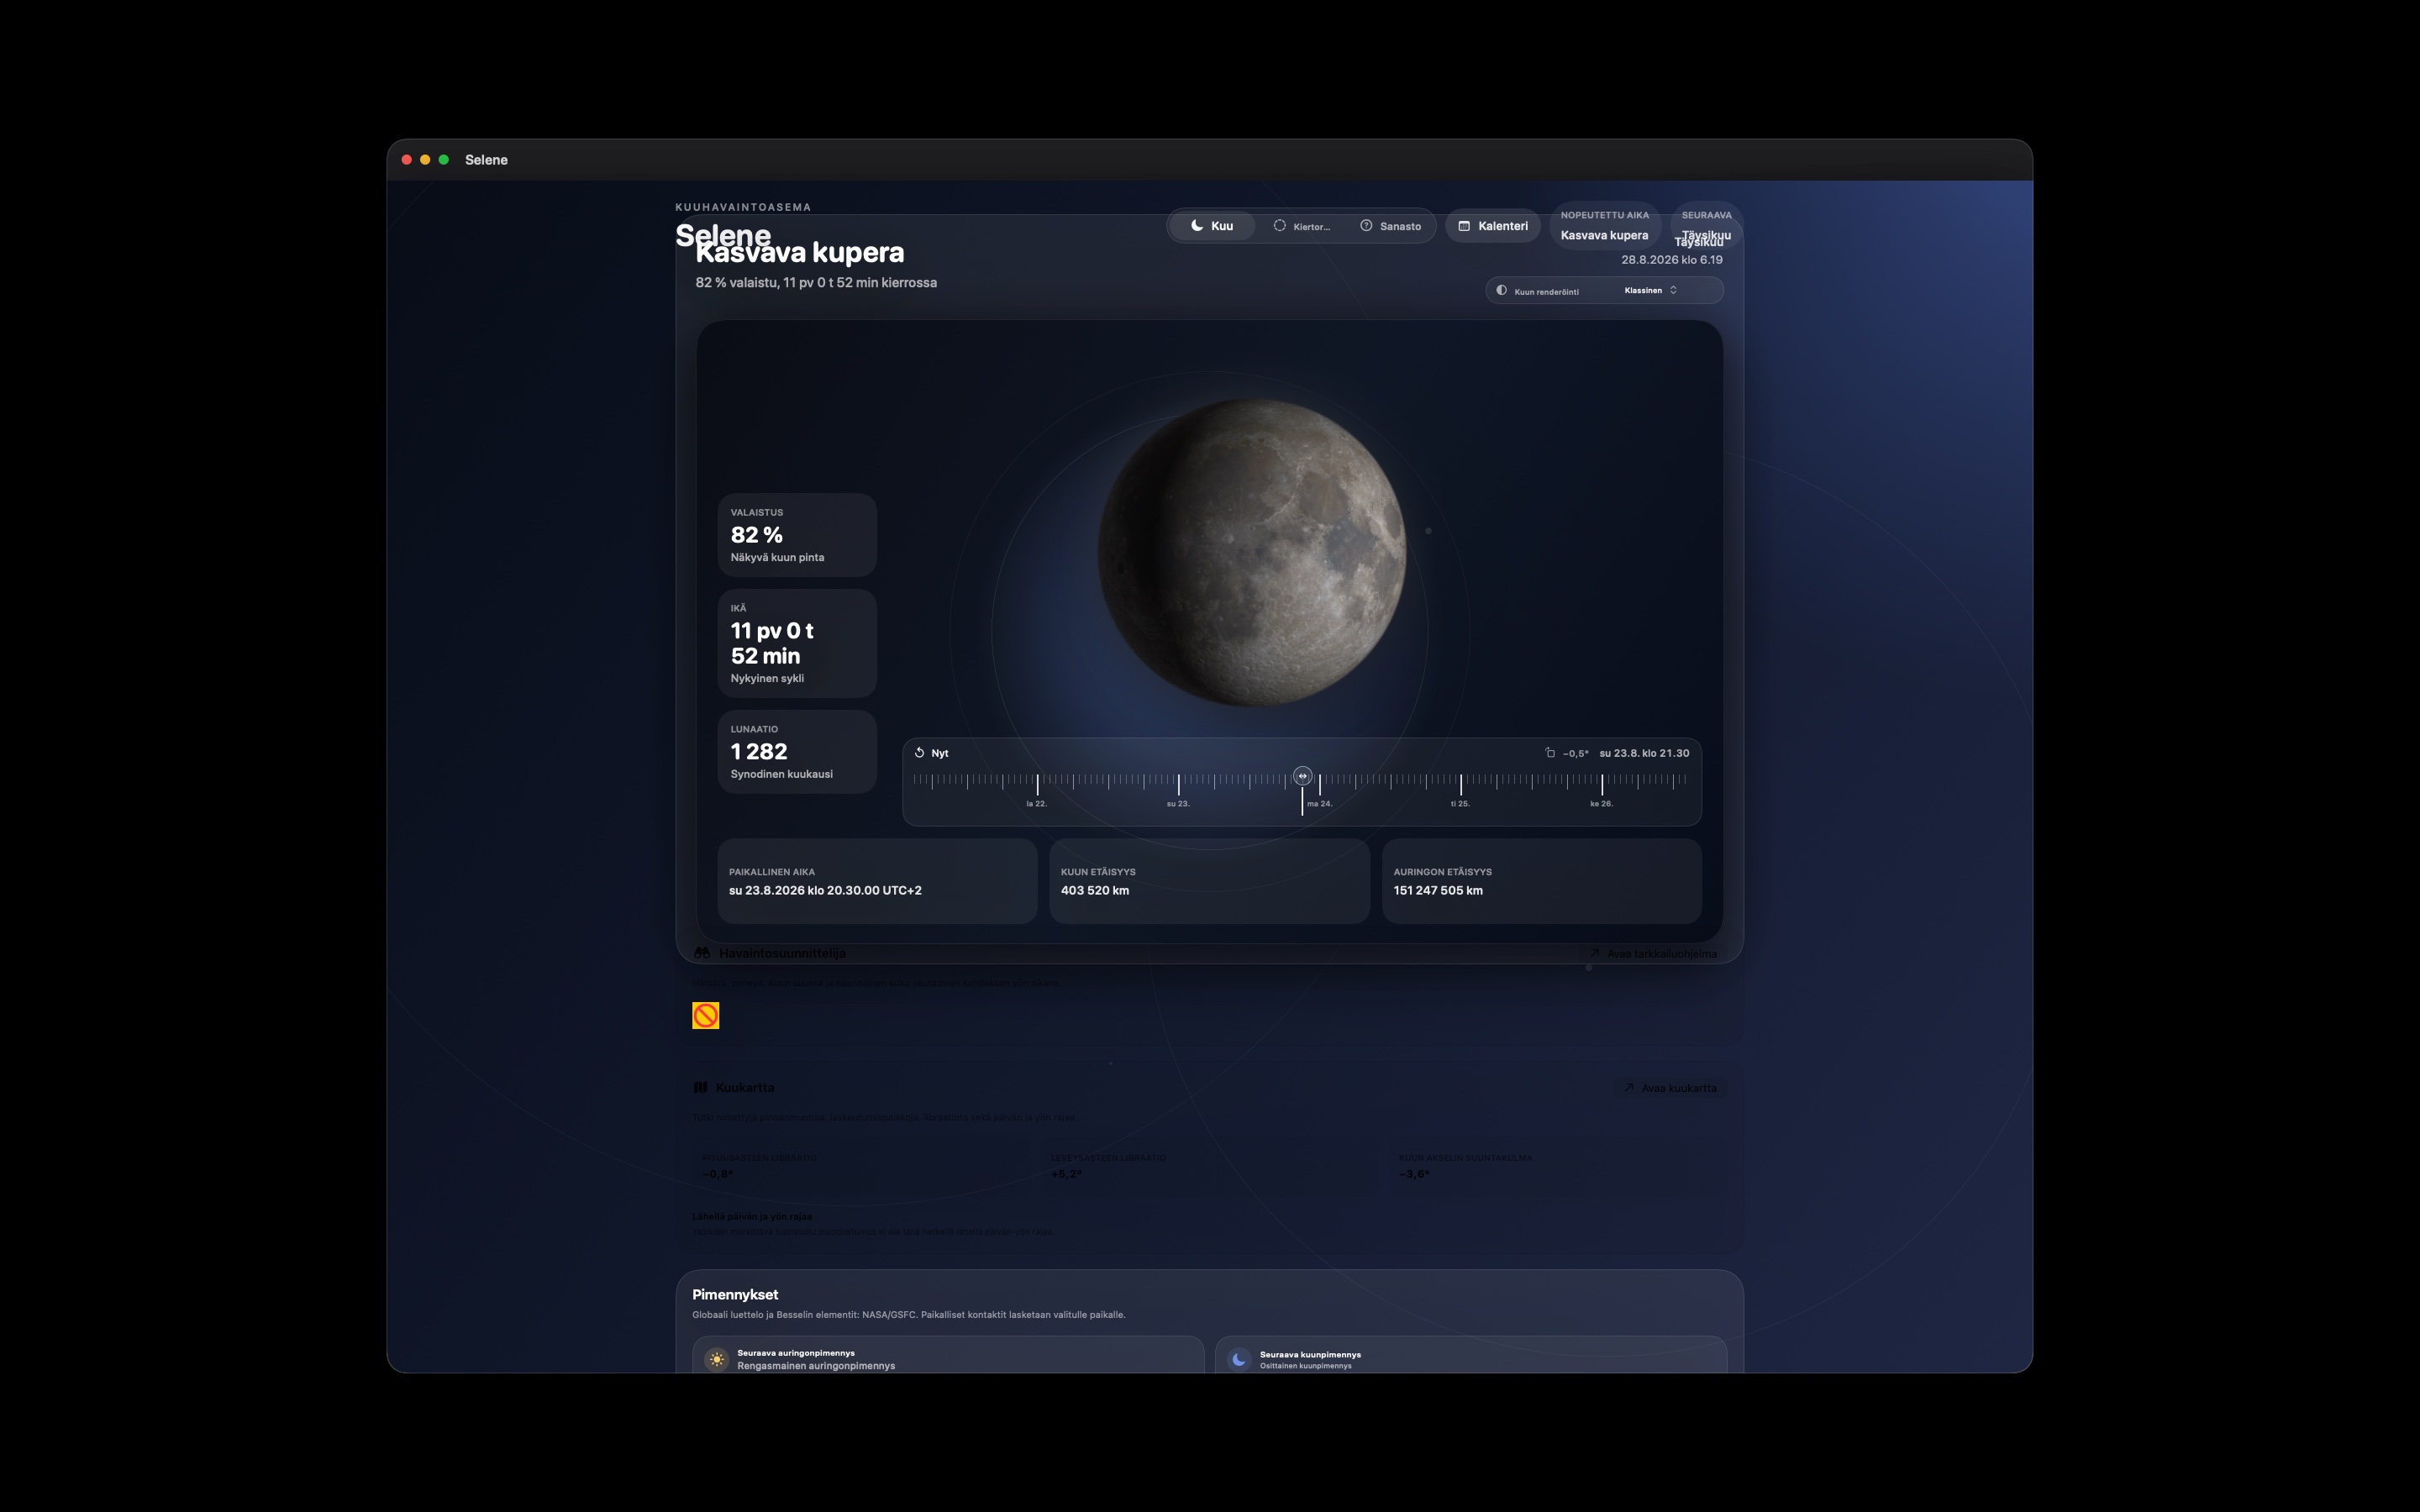Click the Rengasmainen auringonpimennys text
This screenshot has height=1512, width=2420.
(816, 1366)
